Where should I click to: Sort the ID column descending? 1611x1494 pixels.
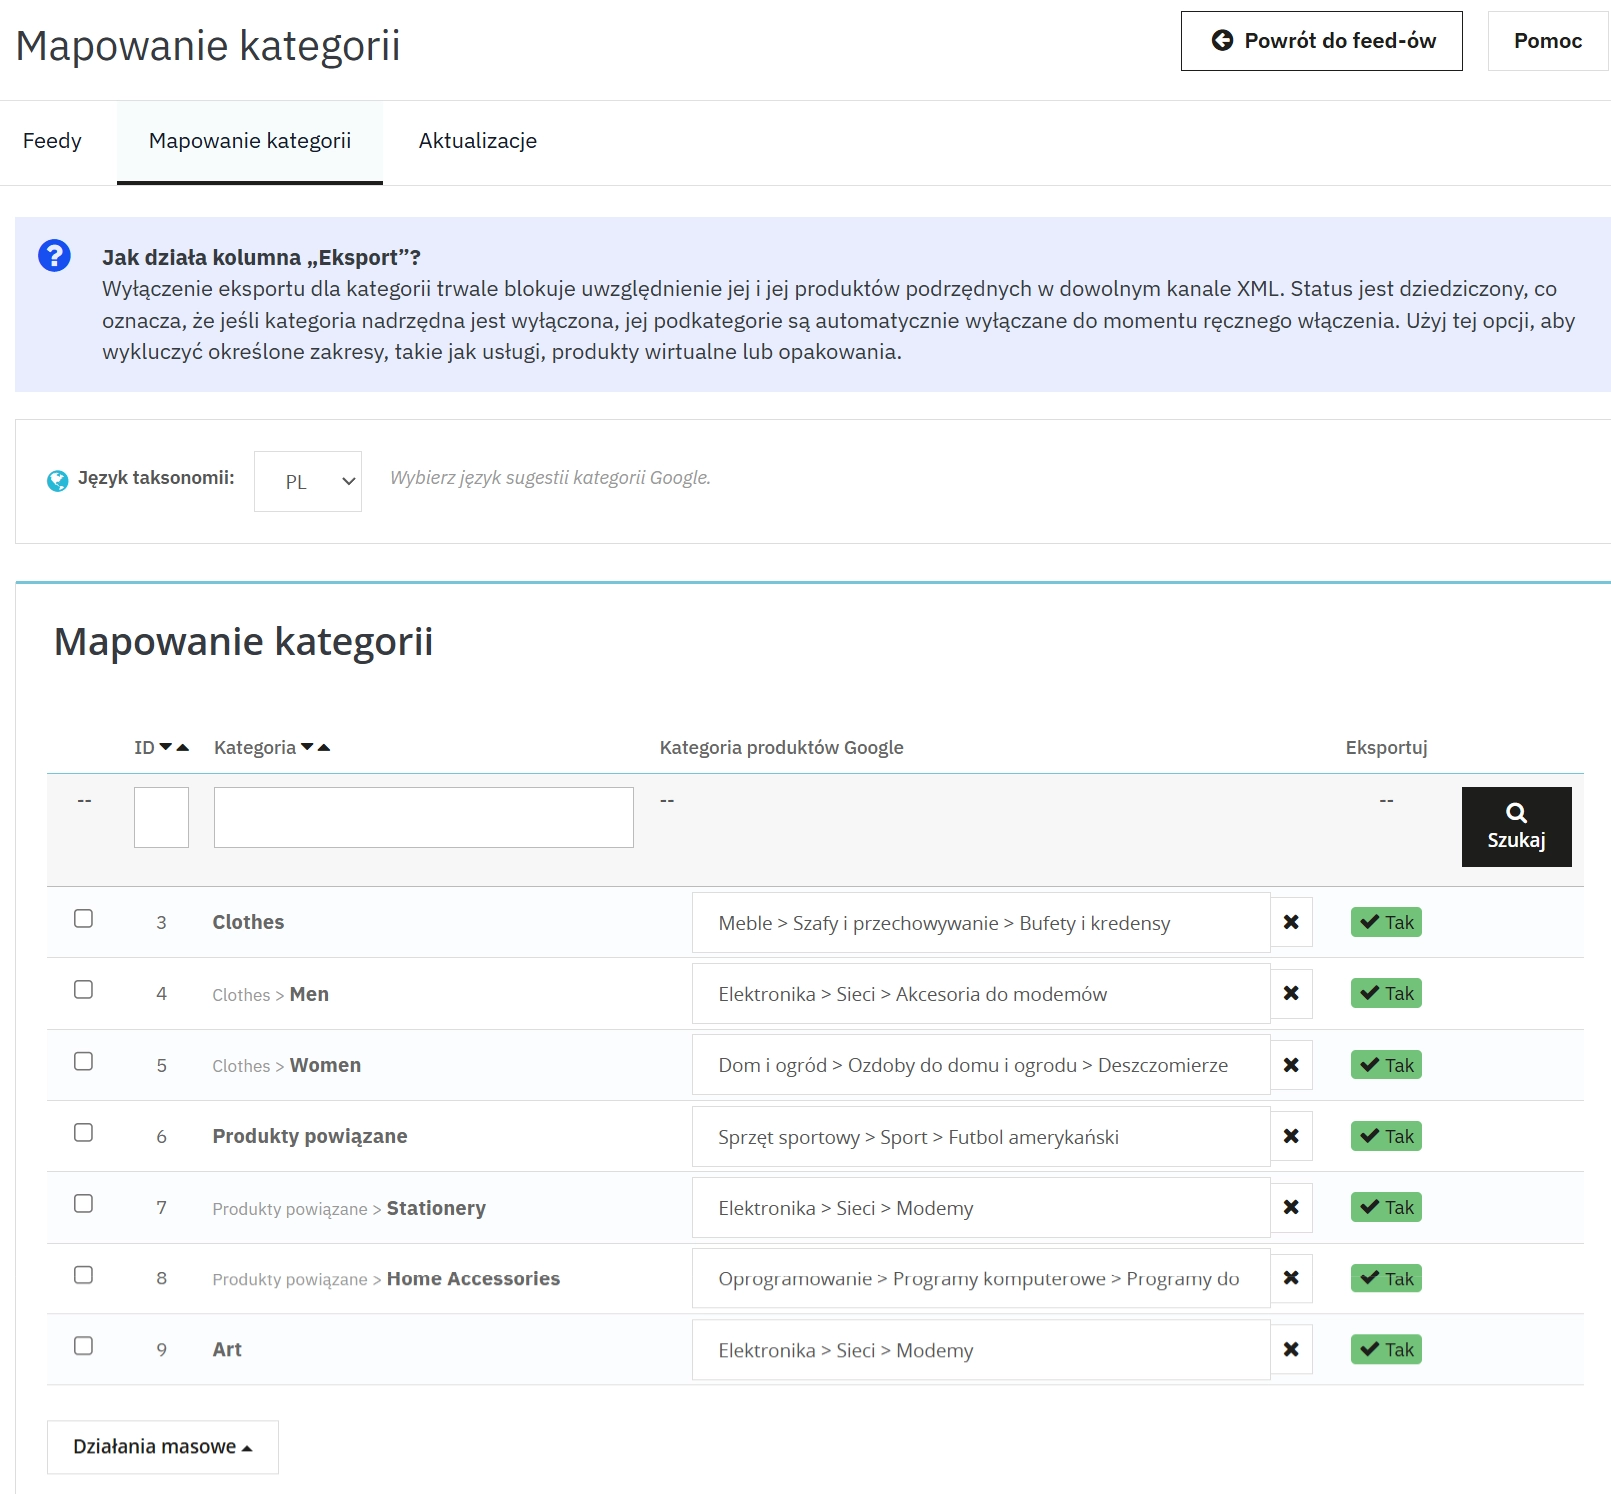click(x=166, y=745)
